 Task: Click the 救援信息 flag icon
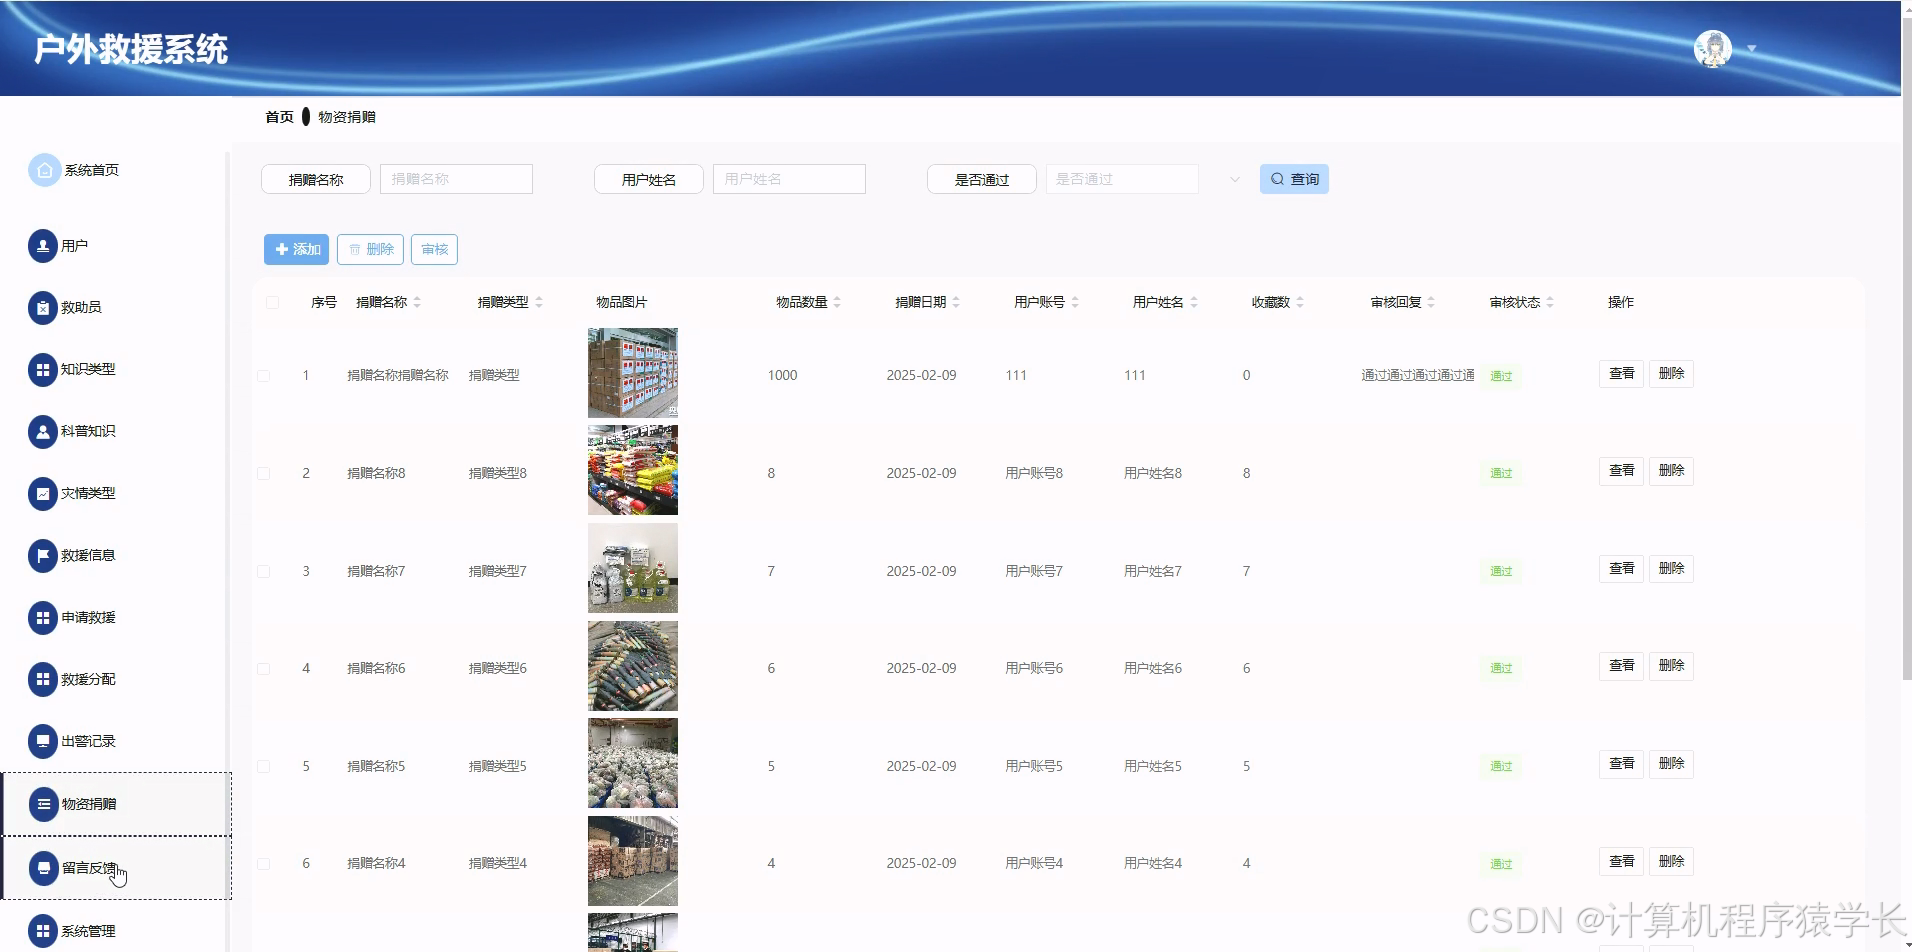click(43, 556)
